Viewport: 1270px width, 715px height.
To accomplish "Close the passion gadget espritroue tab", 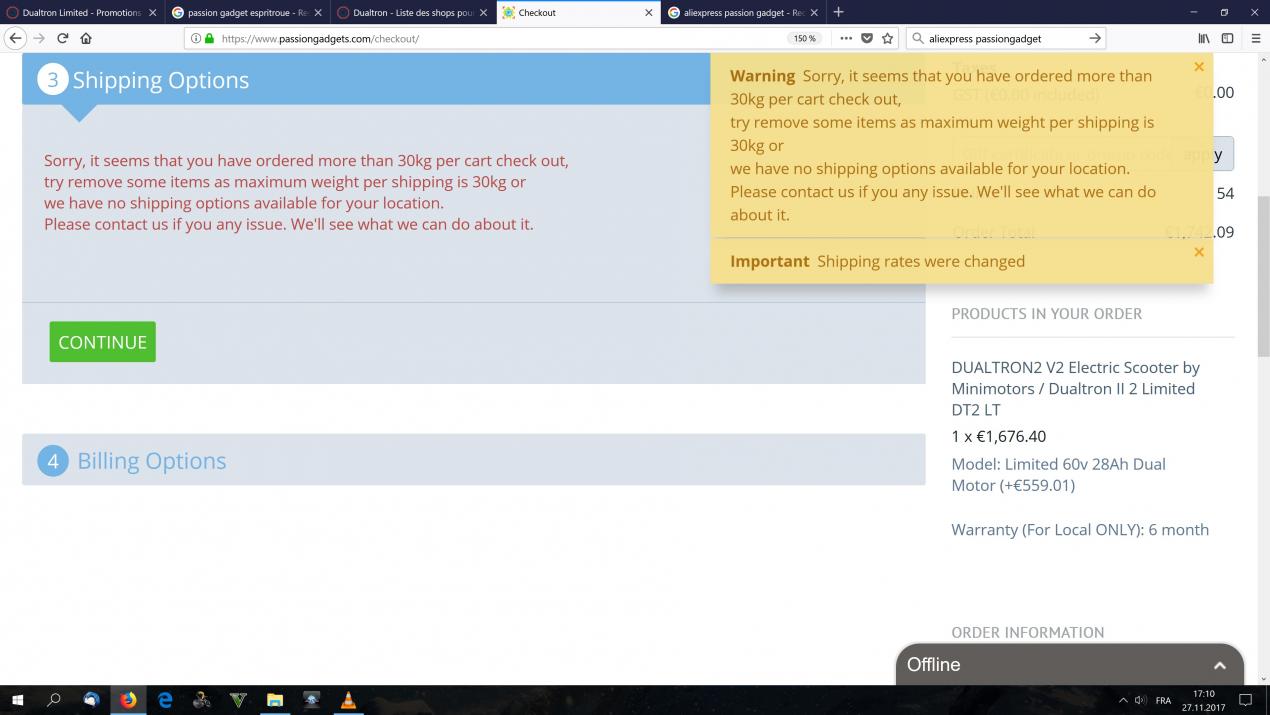I will pyautogui.click(x=317, y=13).
